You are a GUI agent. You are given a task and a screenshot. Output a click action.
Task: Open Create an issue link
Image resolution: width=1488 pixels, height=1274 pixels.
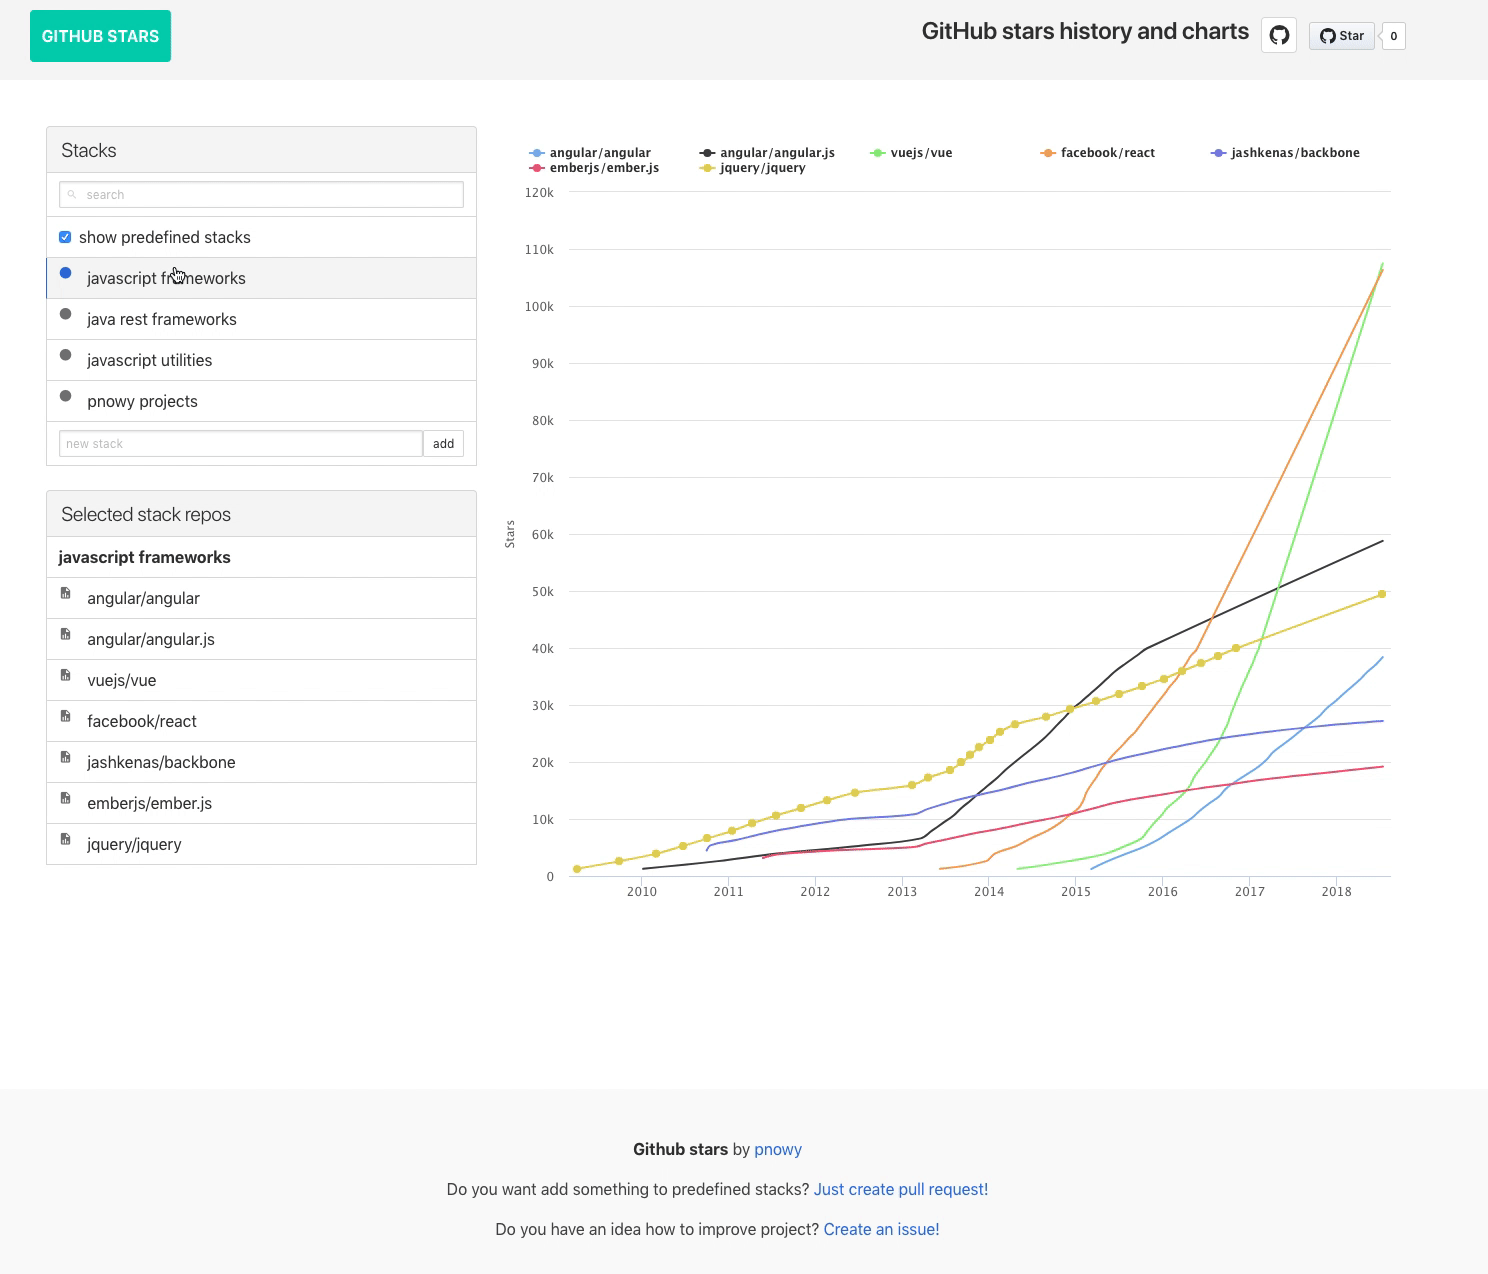pyautogui.click(x=881, y=1229)
